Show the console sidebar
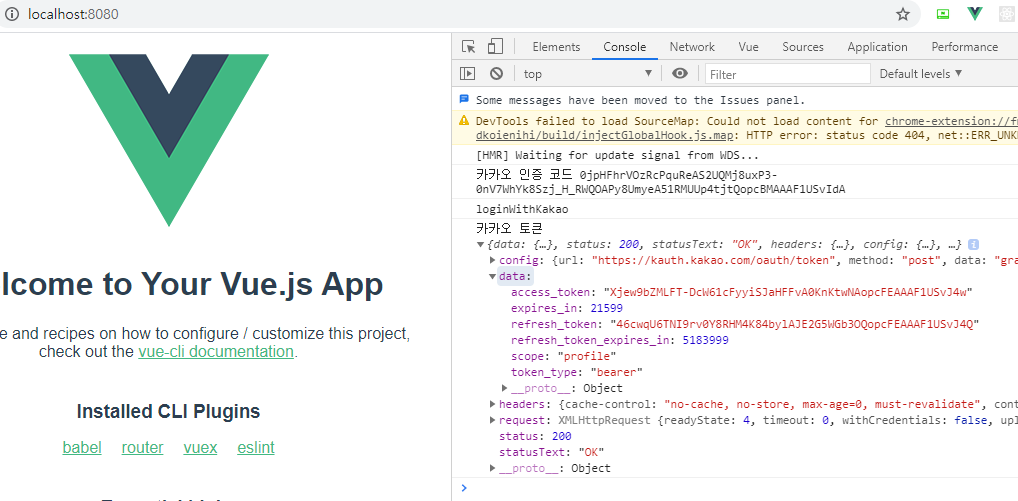Screen dimensions: 1018x501 [467, 73]
